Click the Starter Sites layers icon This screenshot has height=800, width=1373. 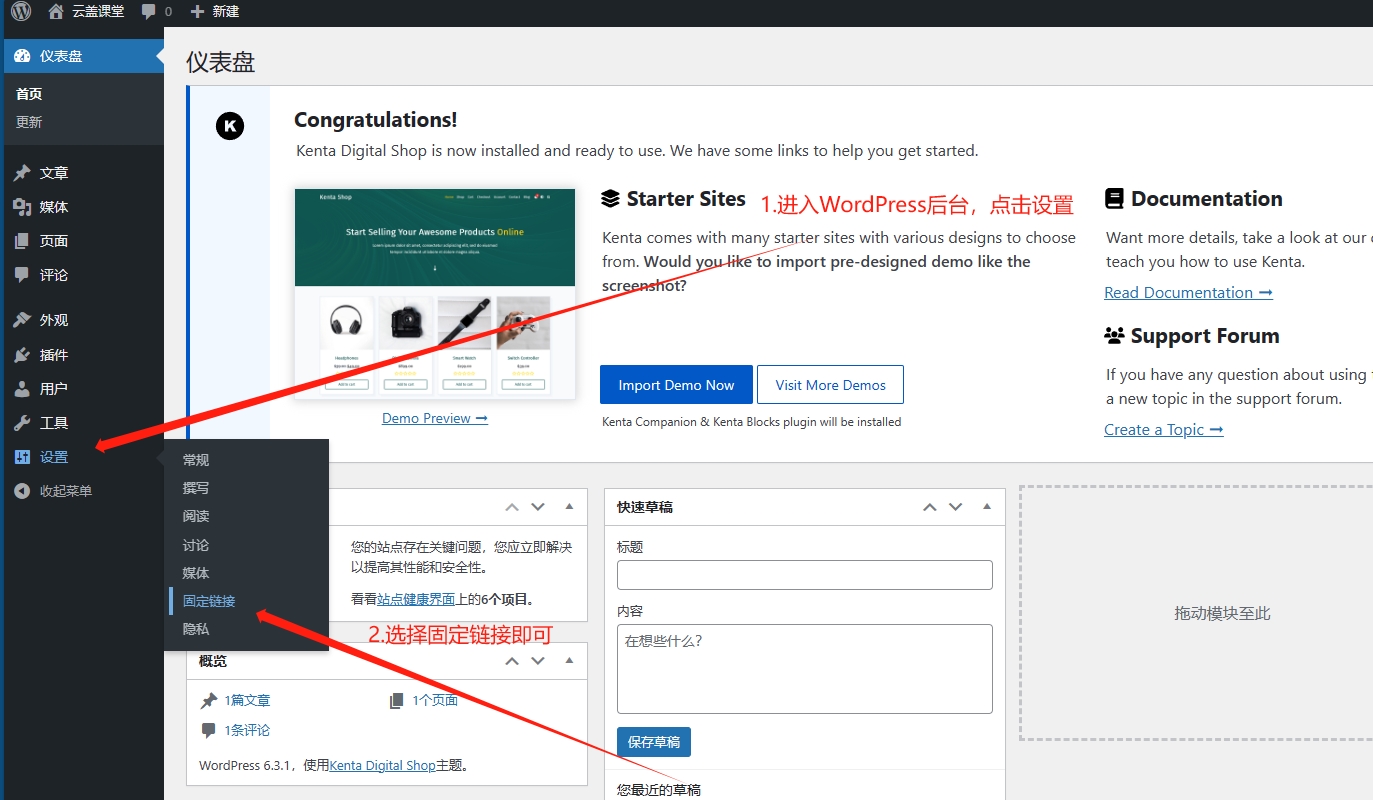coord(610,199)
